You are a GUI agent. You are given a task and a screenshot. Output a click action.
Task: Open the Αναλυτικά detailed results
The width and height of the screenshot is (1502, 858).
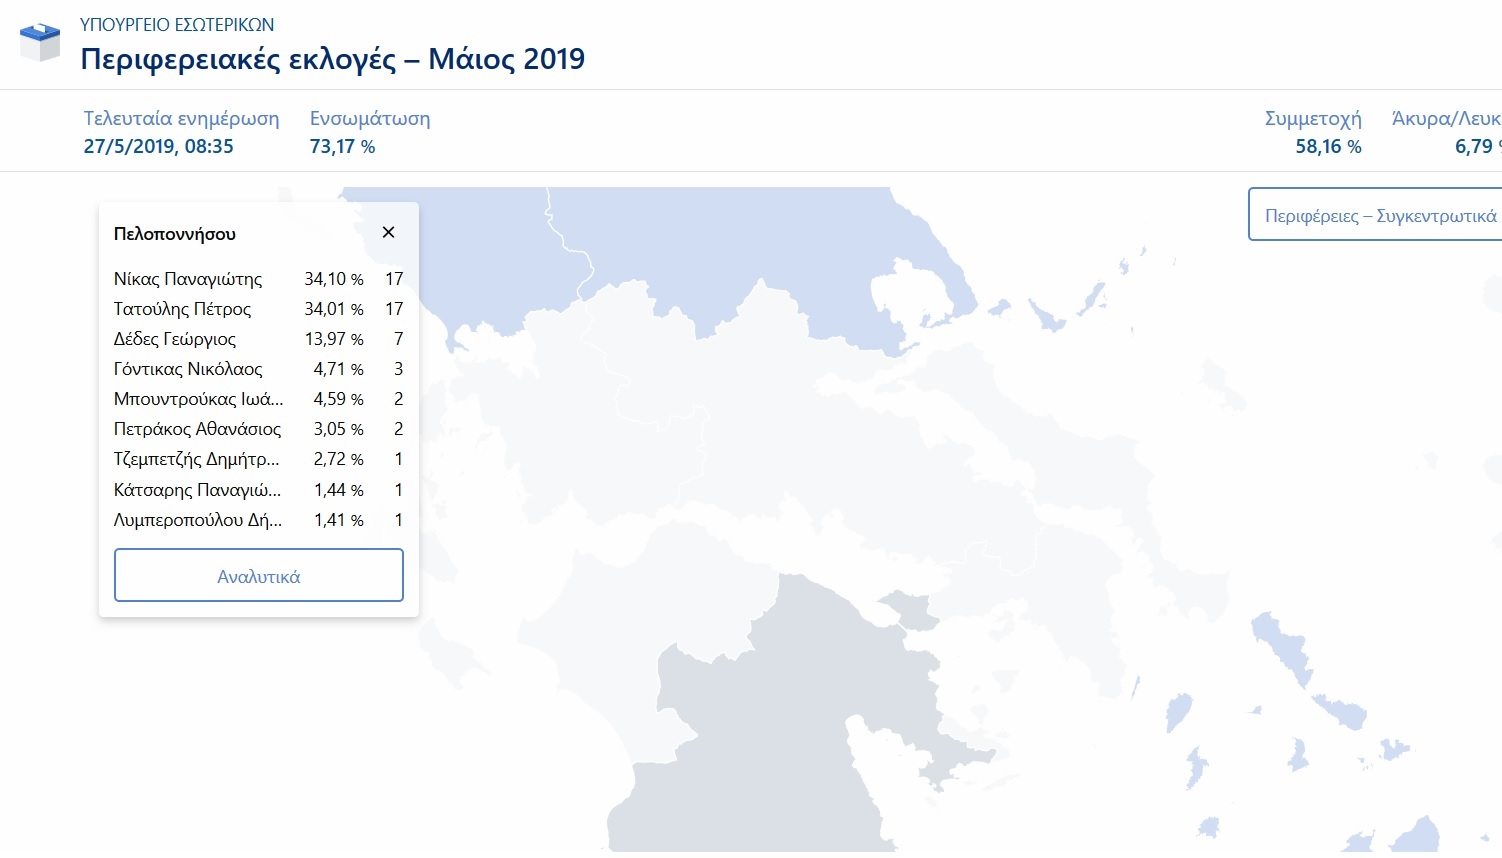point(258,575)
